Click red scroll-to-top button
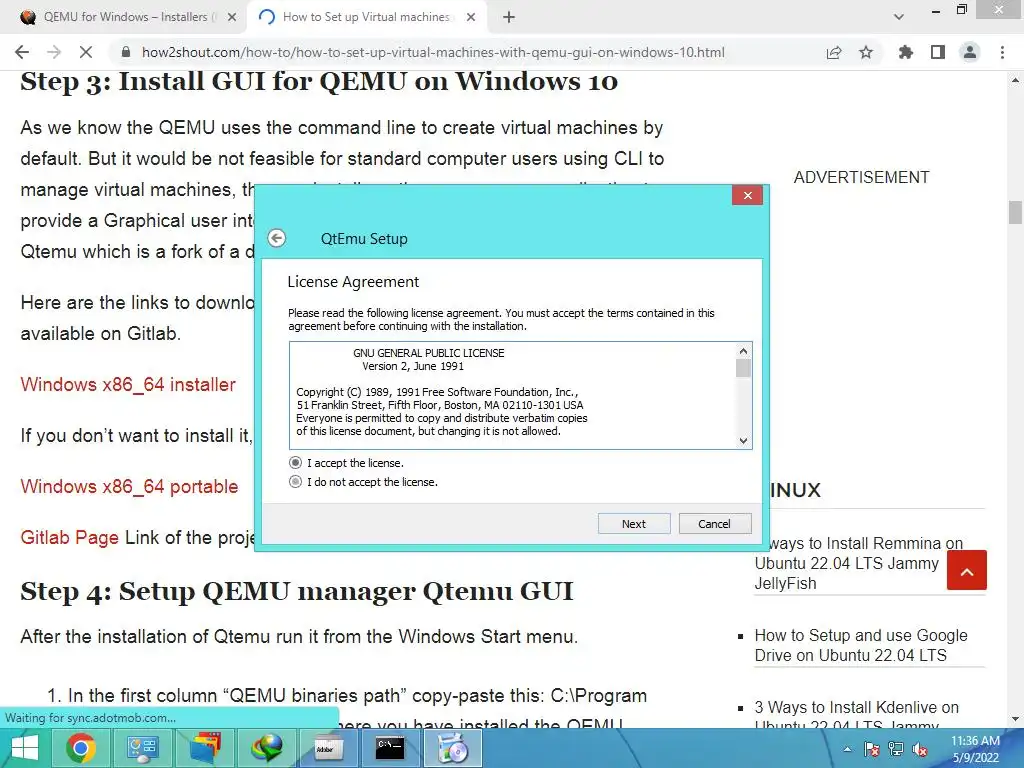1024x768 pixels. [967, 570]
